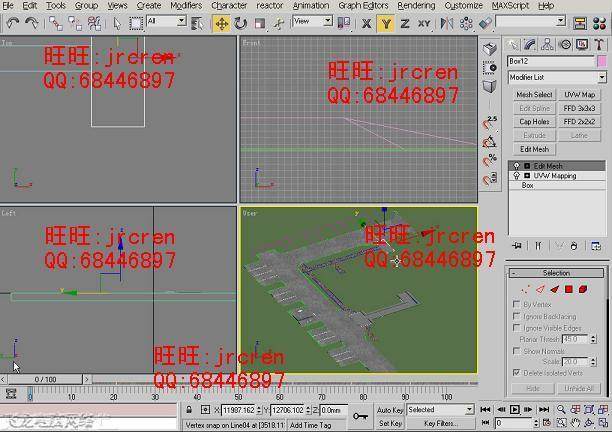Toggle the Edit Mesh modifier lightbulb

click(x=516, y=166)
